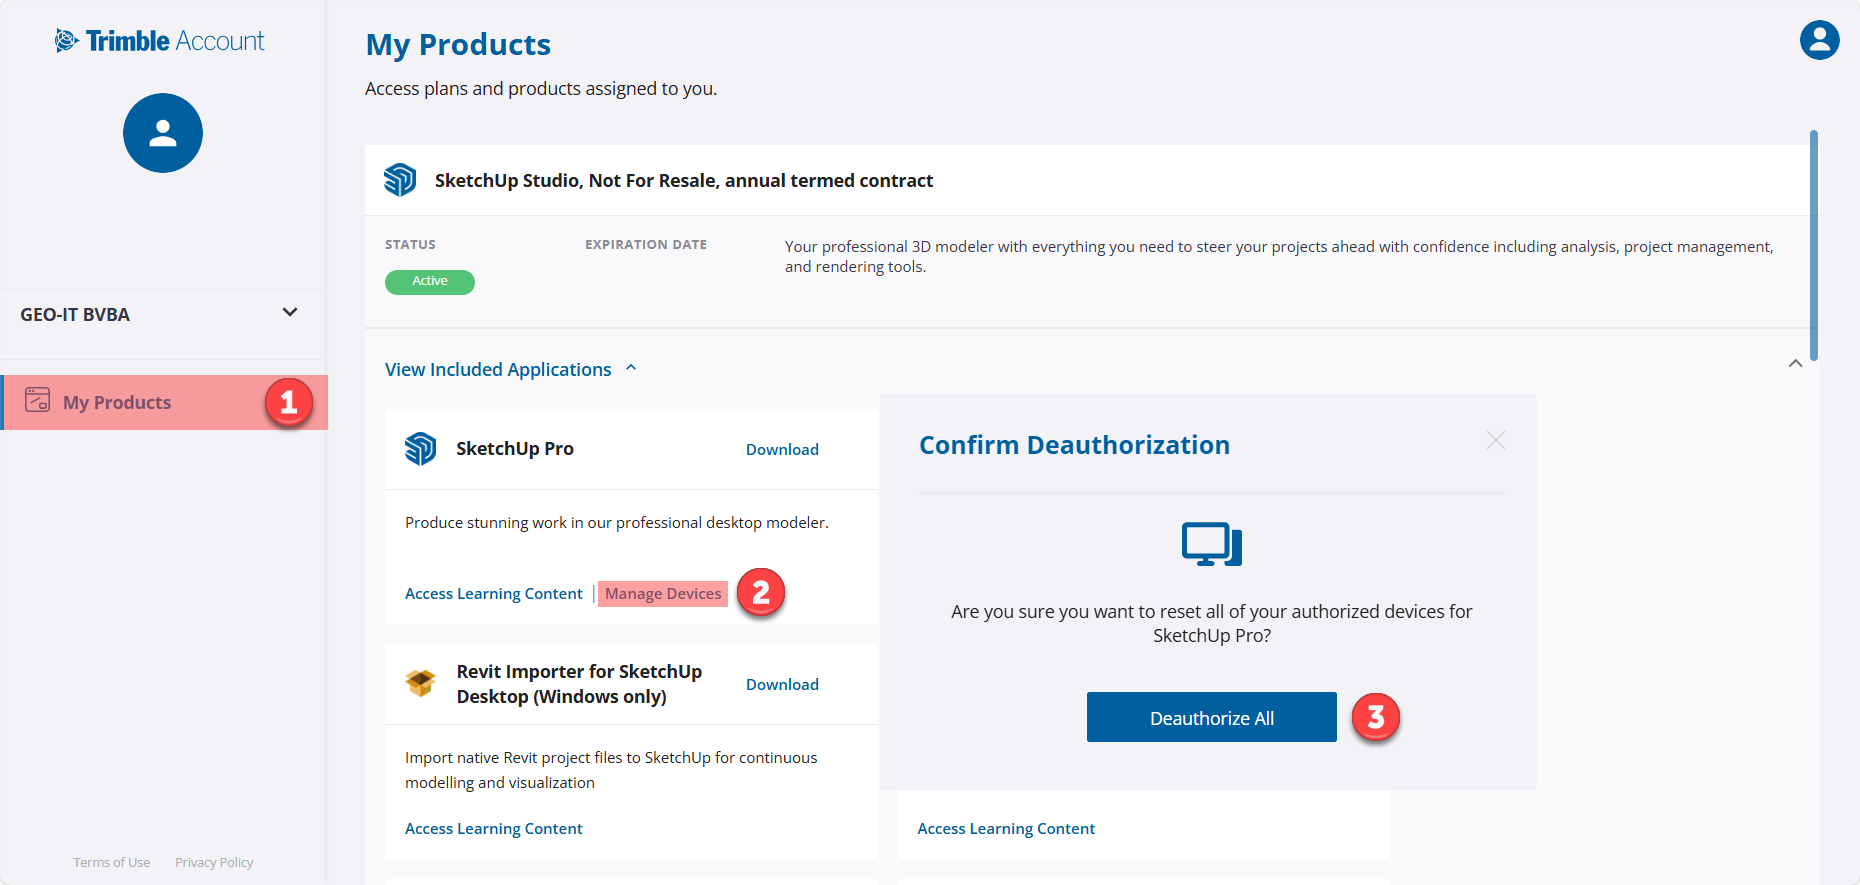Click SketchUp Studio, Not For Resale title
The image size is (1860, 885).
pyautogui.click(x=684, y=181)
